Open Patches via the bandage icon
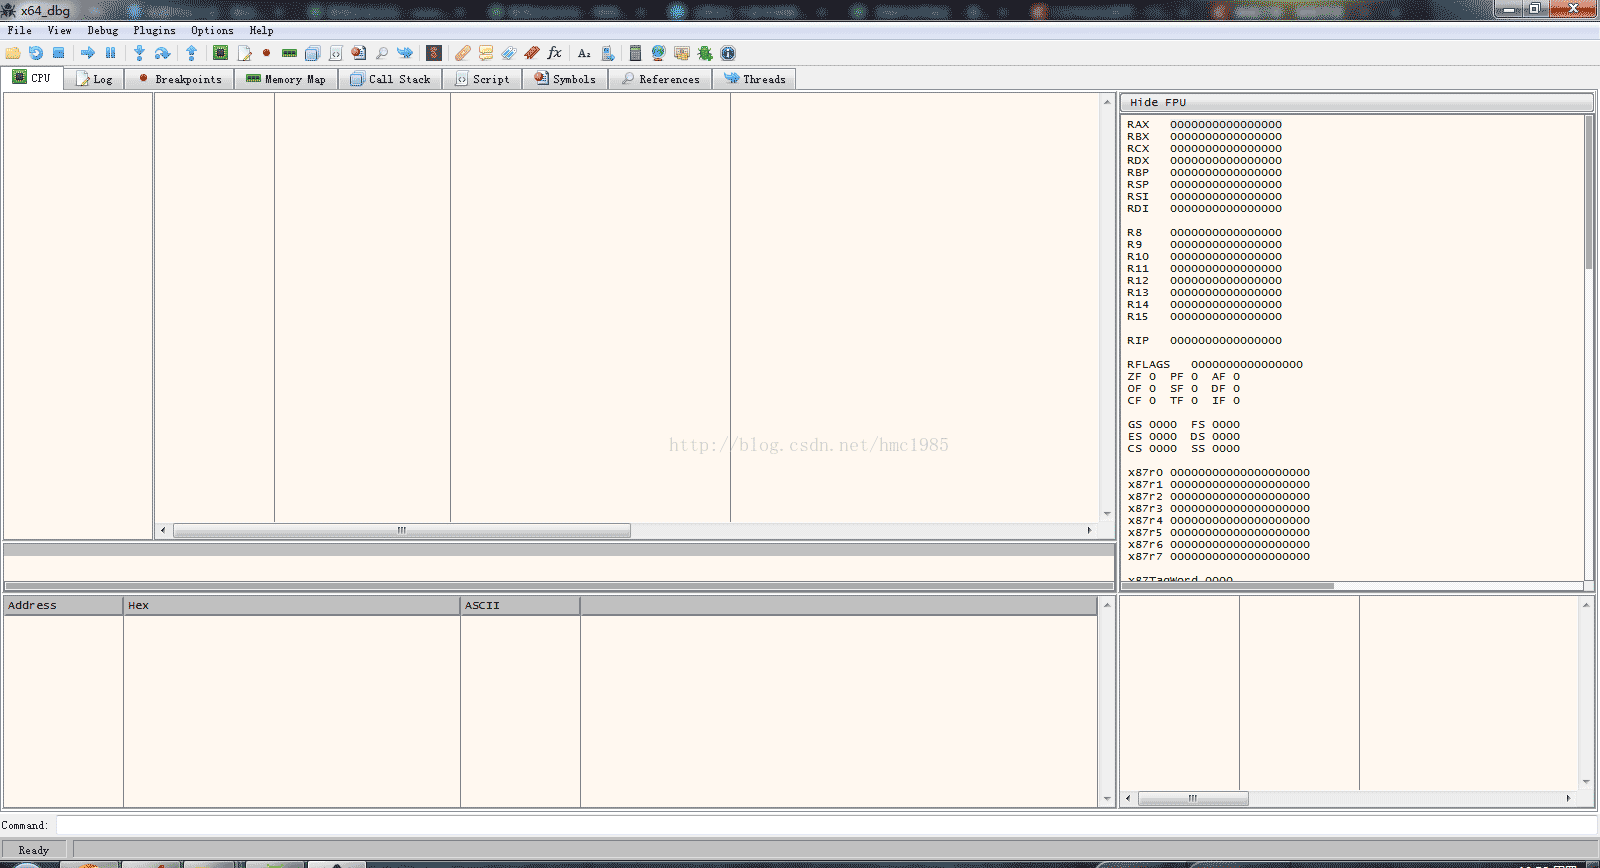 pos(463,53)
